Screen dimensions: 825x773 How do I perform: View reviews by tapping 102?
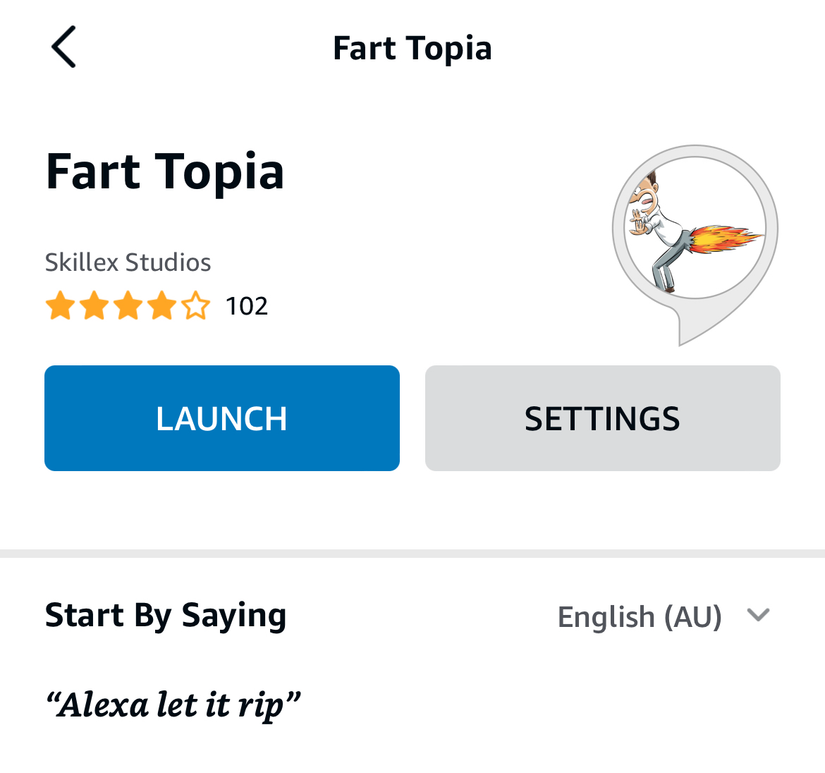pos(245,306)
